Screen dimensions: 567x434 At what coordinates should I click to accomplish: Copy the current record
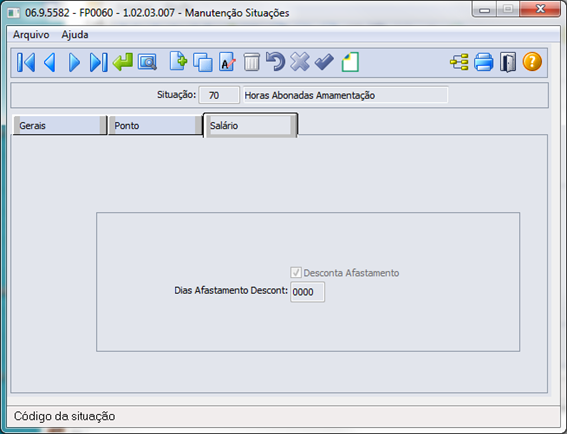[x=202, y=62]
